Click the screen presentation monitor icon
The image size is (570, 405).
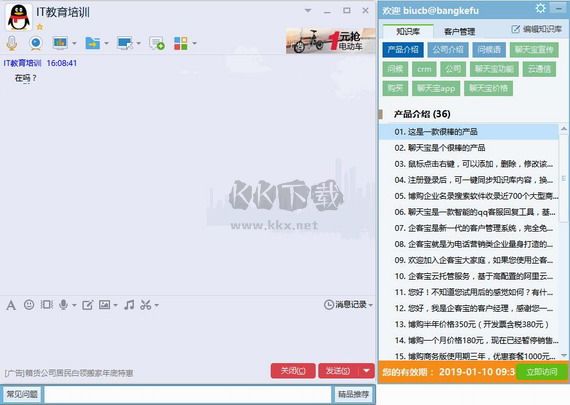point(60,43)
